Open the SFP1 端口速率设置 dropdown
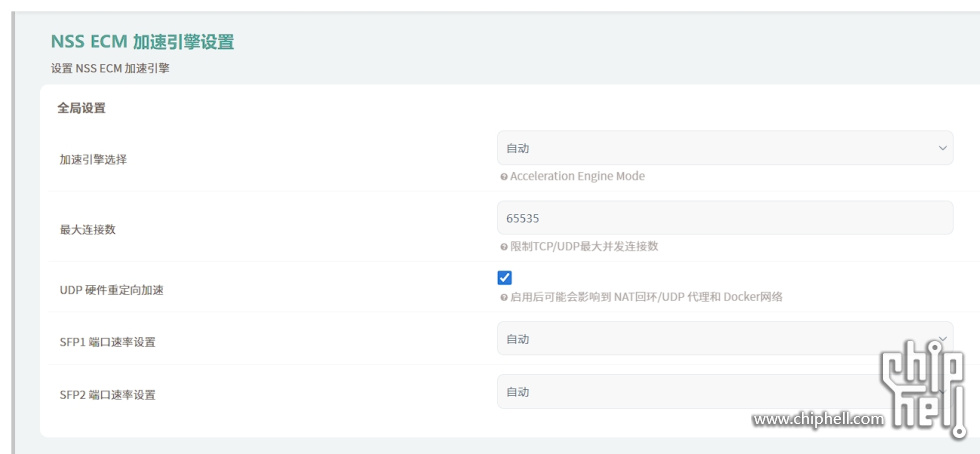The image size is (980, 454). [725, 338]
